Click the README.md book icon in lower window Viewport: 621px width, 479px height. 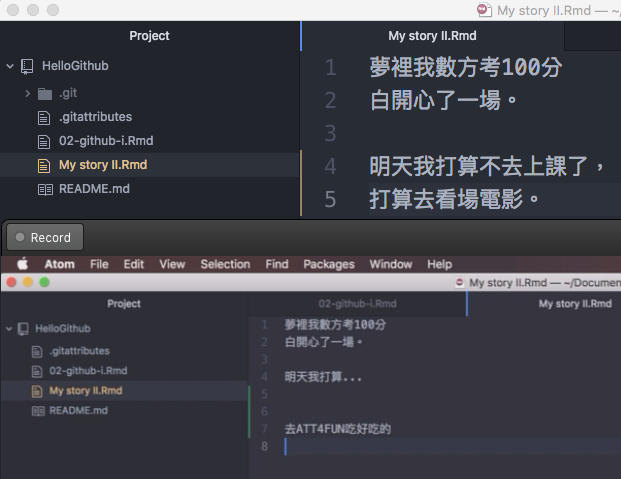click(38, 411)
